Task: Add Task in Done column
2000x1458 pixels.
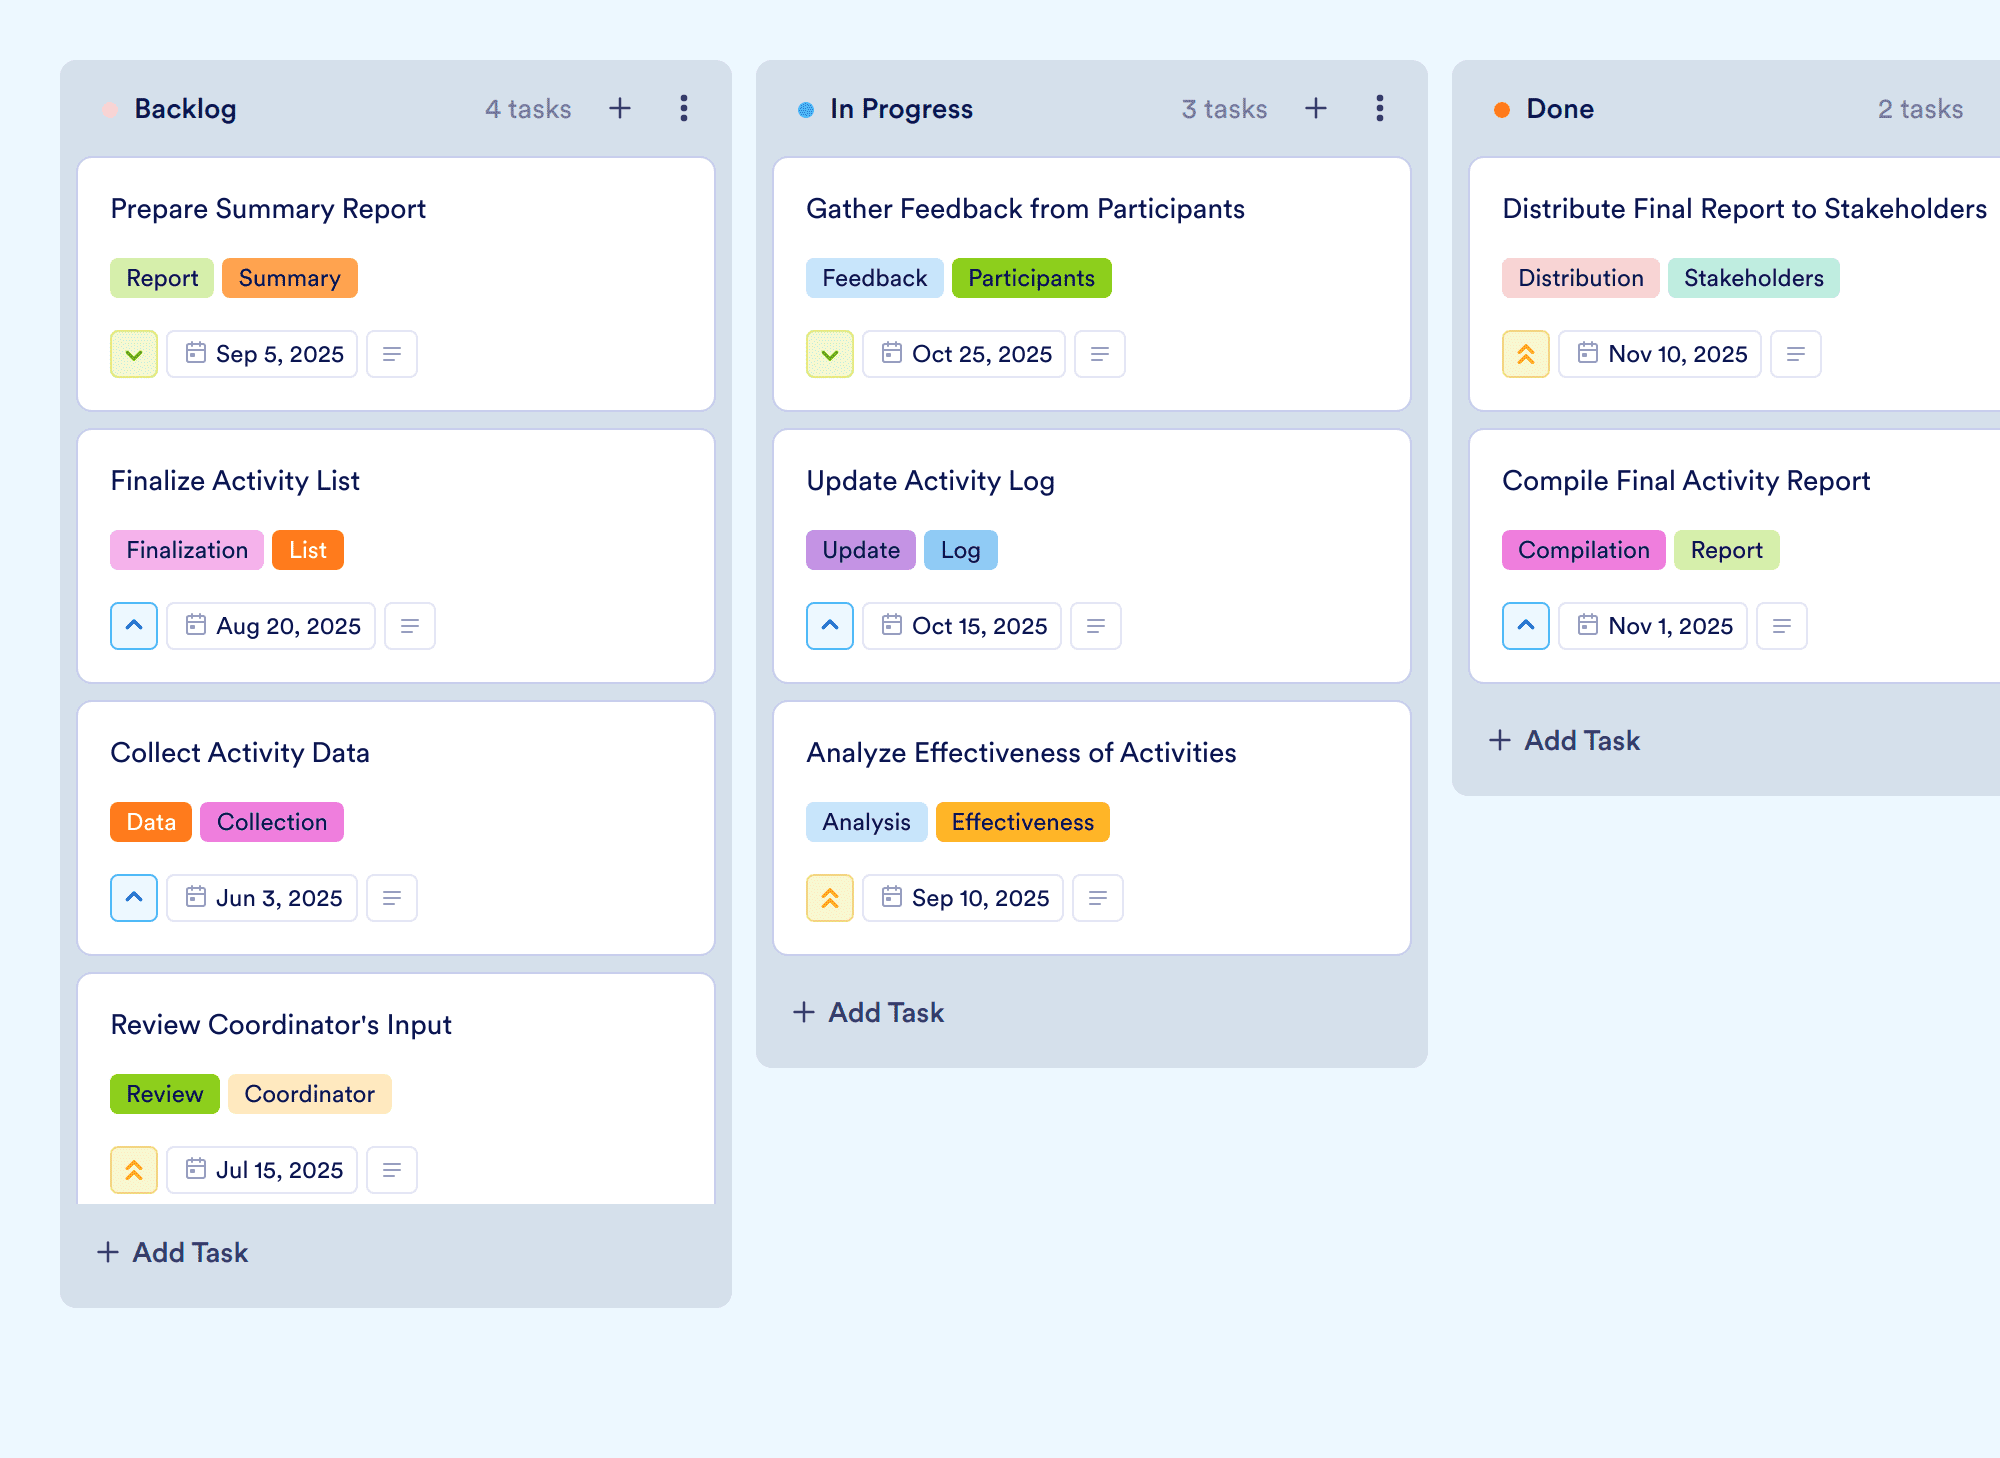Action: 1564,740
